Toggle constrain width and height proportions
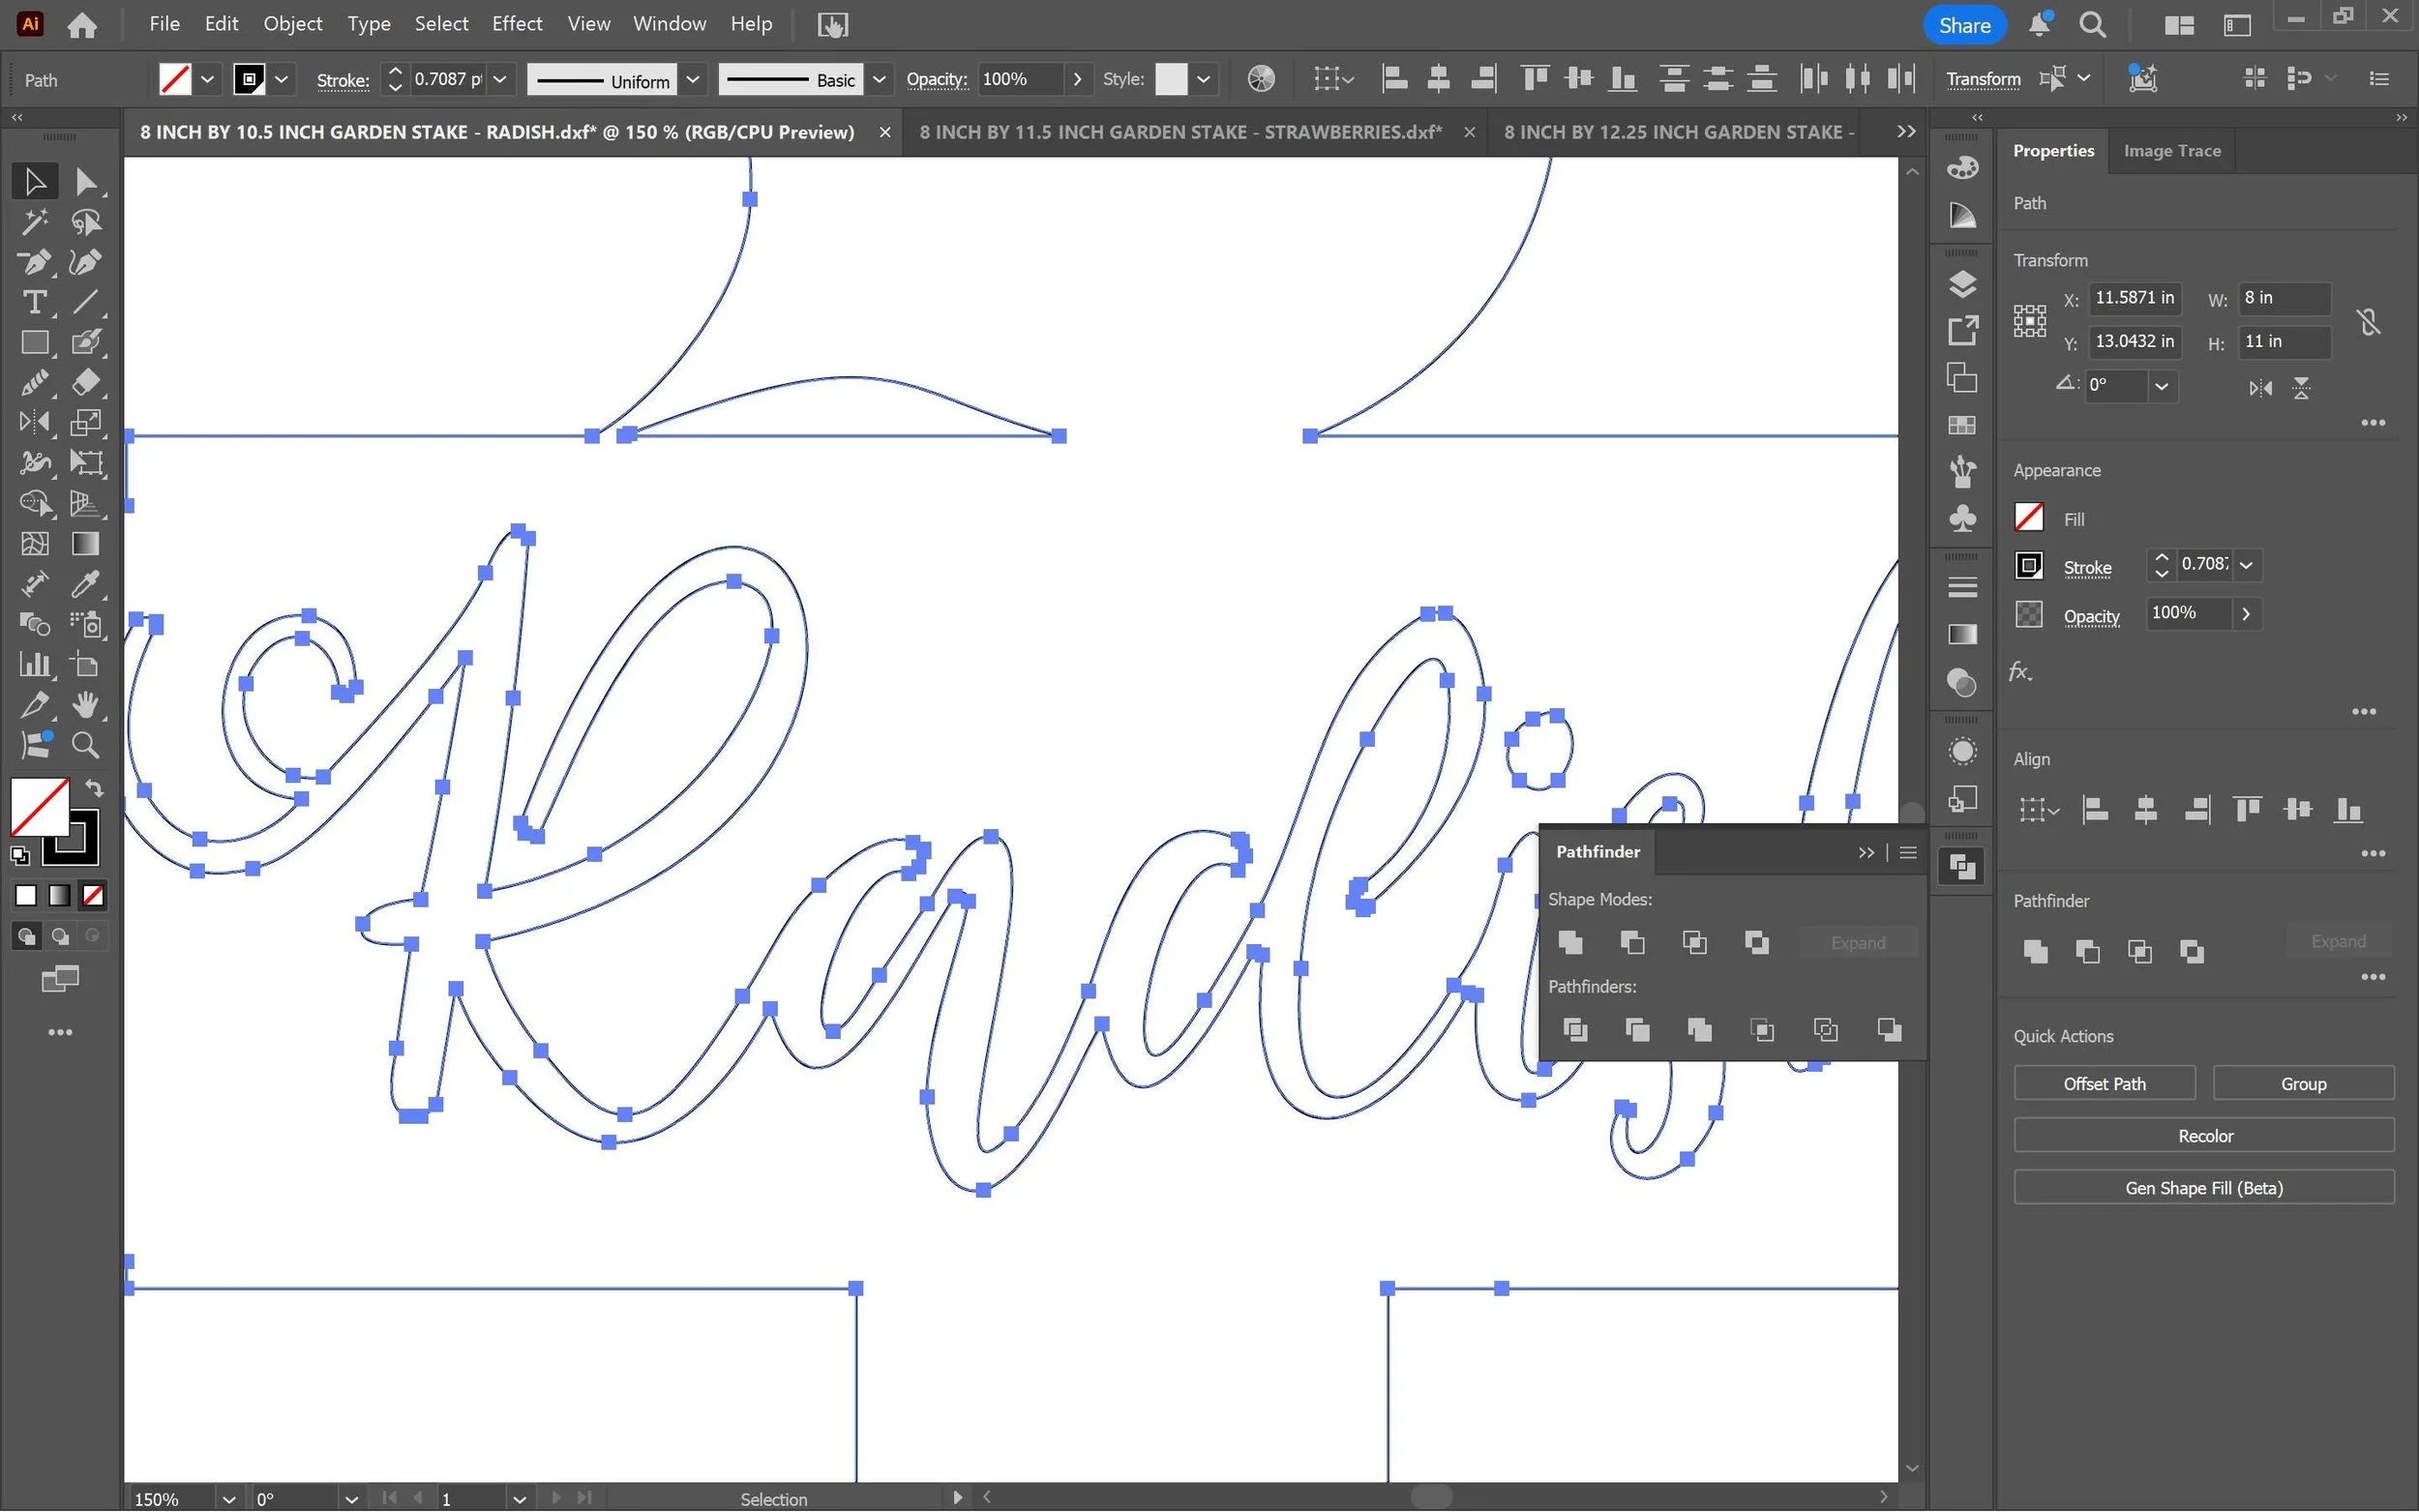2419x1512 pixels. pos(2367,321)
